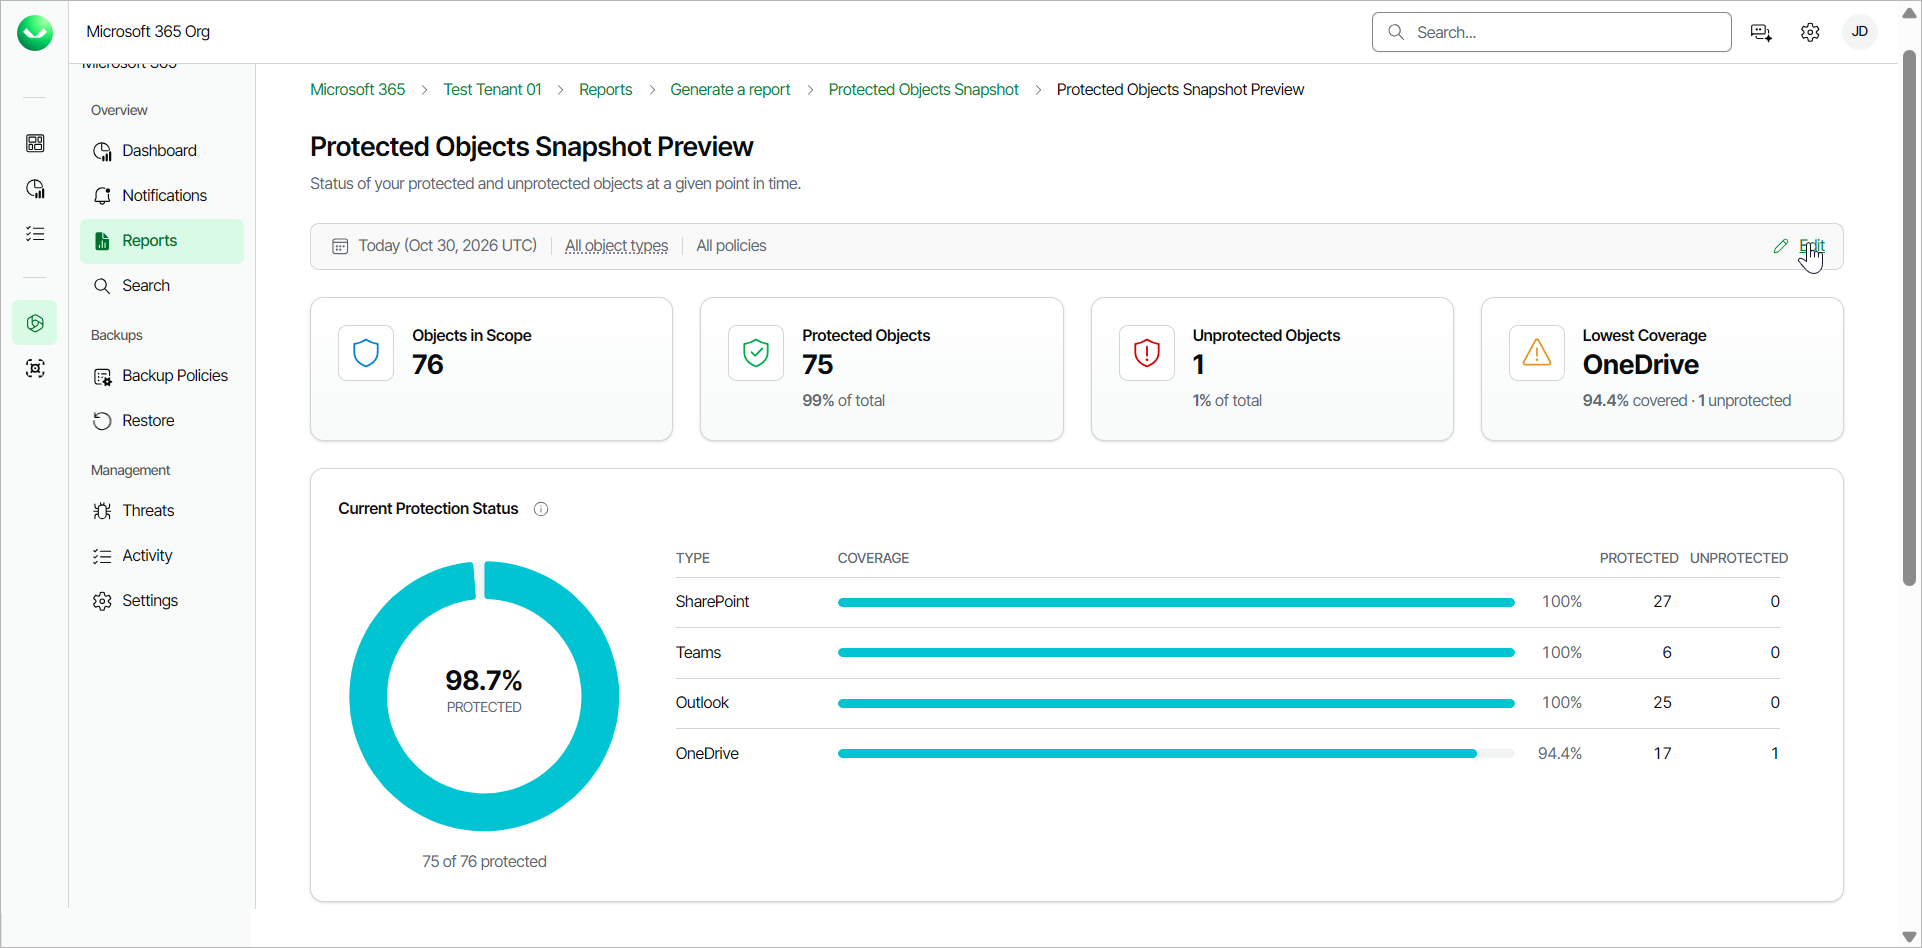Click the Teams row label
Screen dimensions: 1922x948
coord(698,653)
